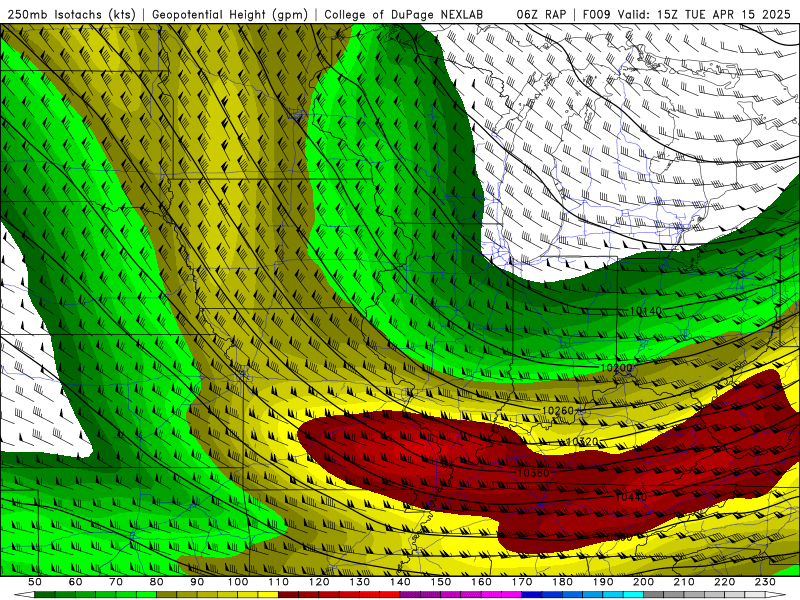The image size is (800, 600).
Task: Click the 10140 height contour label
Action: coord(646,310)
